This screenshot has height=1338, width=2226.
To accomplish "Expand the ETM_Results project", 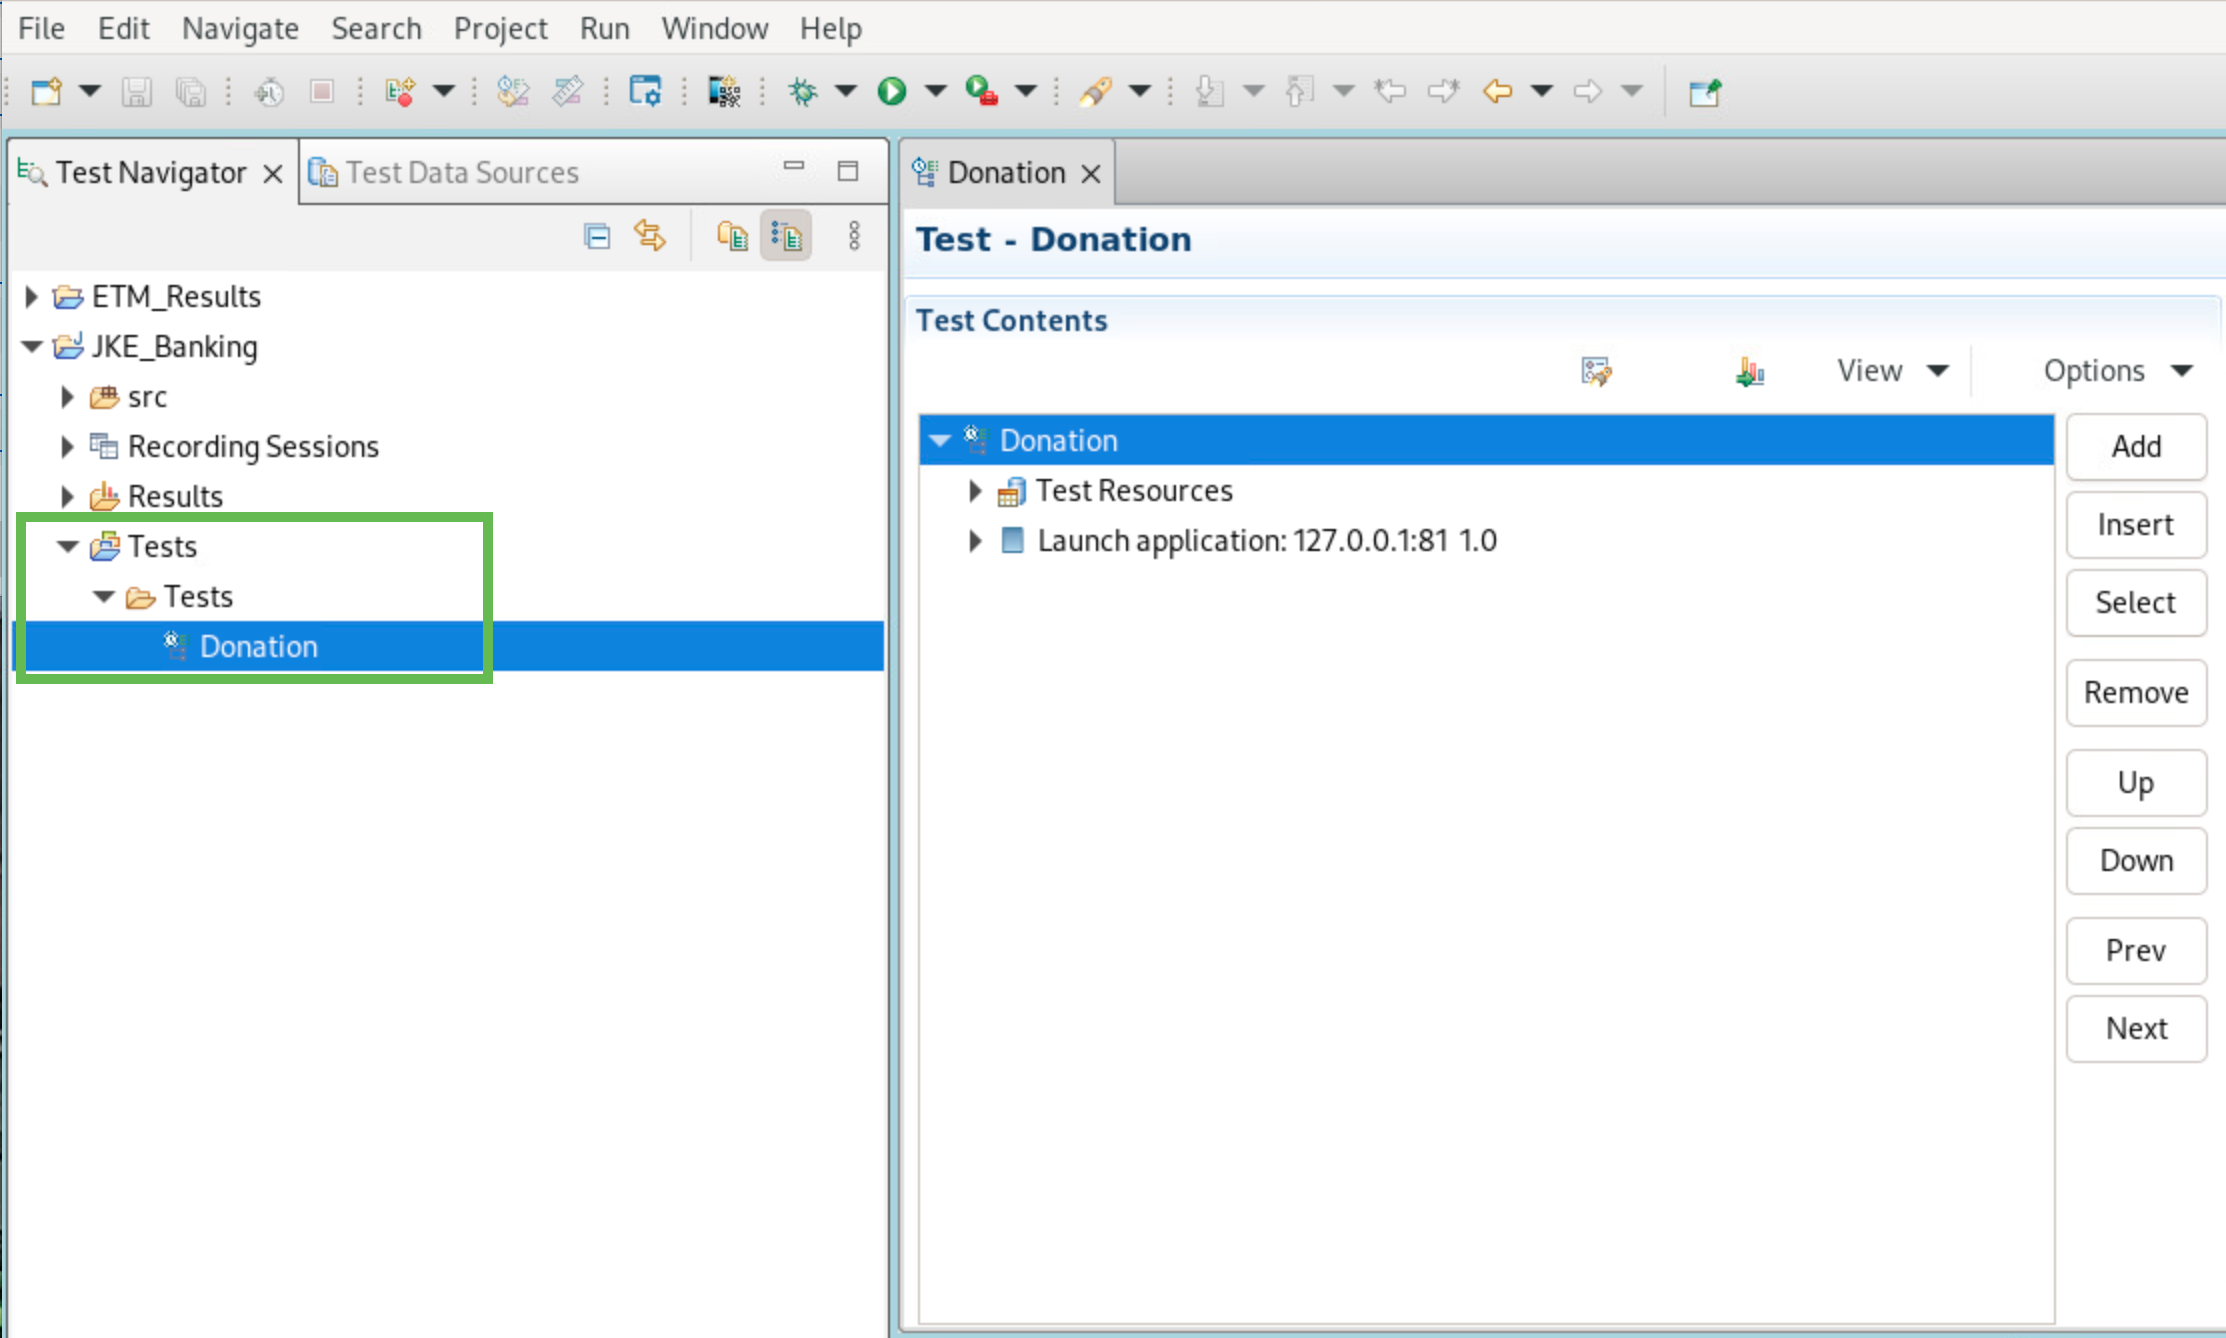I will point(31,296).
